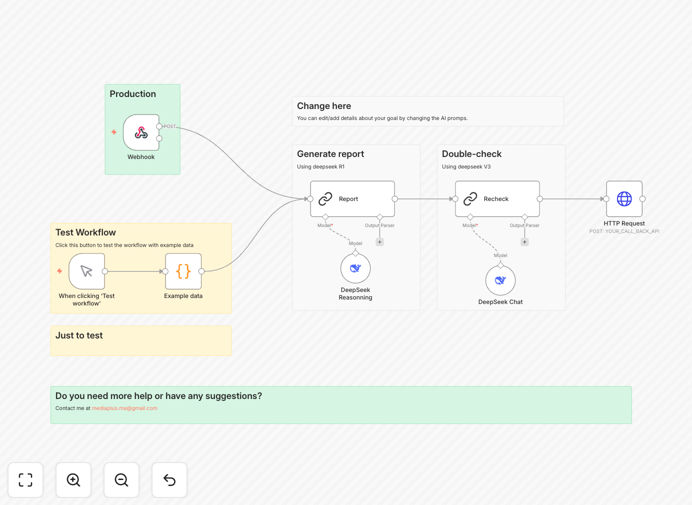Screen dimensions: 692x505
Task: Click the HTTP Request node label
Action: (x=624, y=223)
